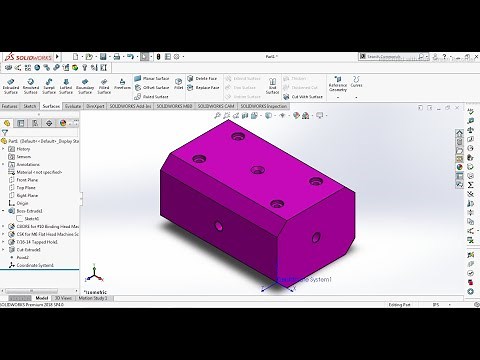Click the Undo arrow icon
The width and height of the screenshot is (480, 360).
coord(130,57)
